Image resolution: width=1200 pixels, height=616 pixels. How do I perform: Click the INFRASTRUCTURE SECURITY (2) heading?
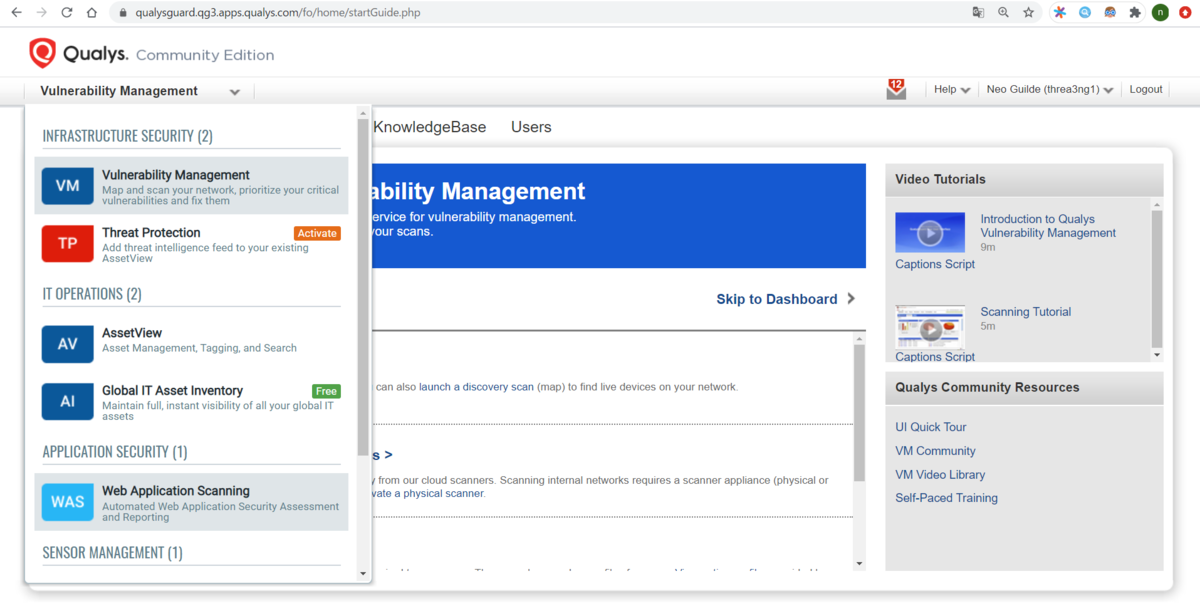pyautogui.click(x=127, y=136)
